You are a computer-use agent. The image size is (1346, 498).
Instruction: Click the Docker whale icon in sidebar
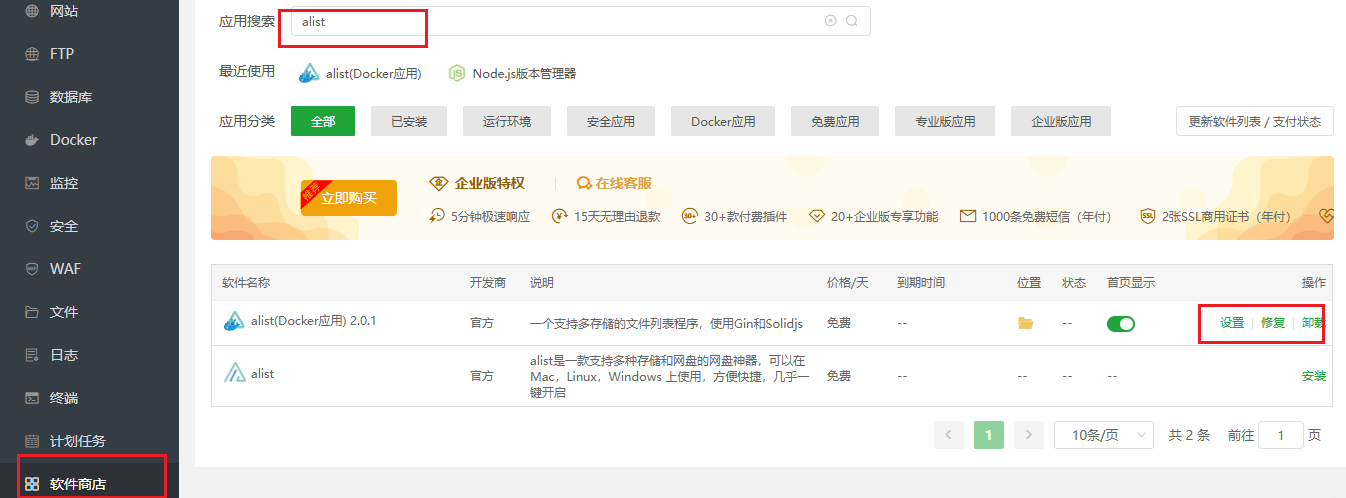32,140
